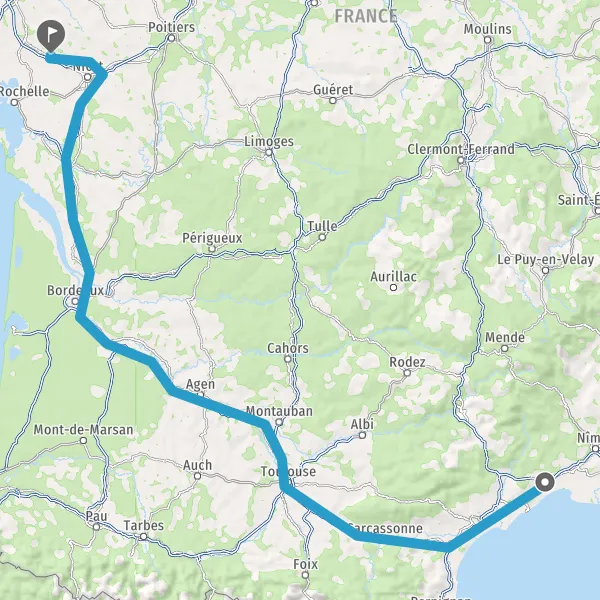
Task: Click the blue route line near Carcassonne
Action: (x=398, y=541)
